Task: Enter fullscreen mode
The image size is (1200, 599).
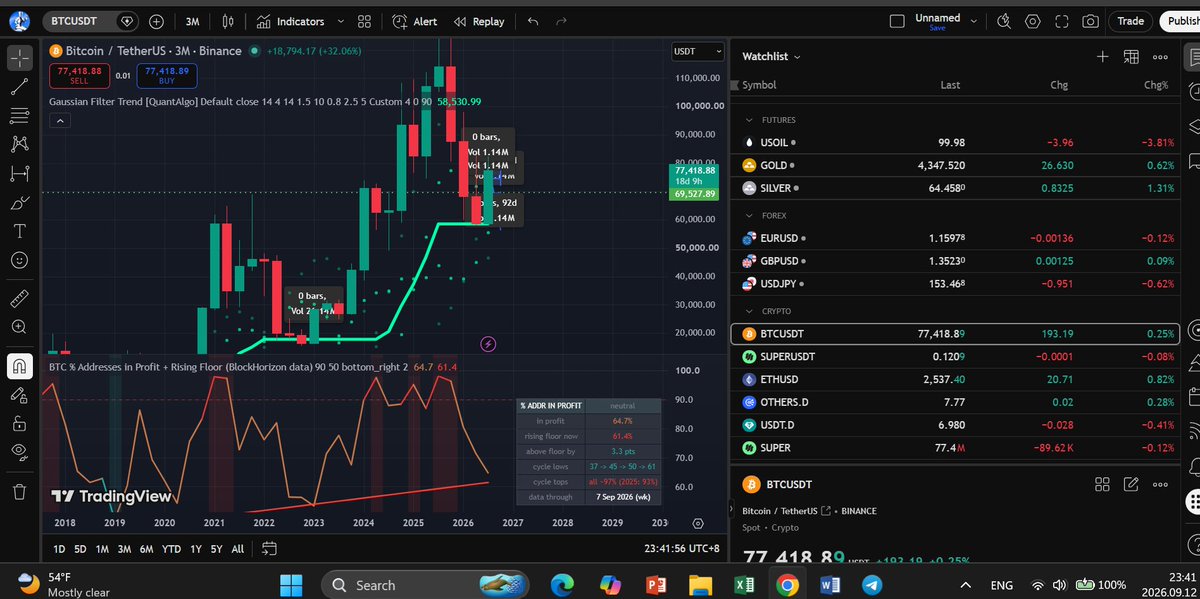Action: (1062, 21)
